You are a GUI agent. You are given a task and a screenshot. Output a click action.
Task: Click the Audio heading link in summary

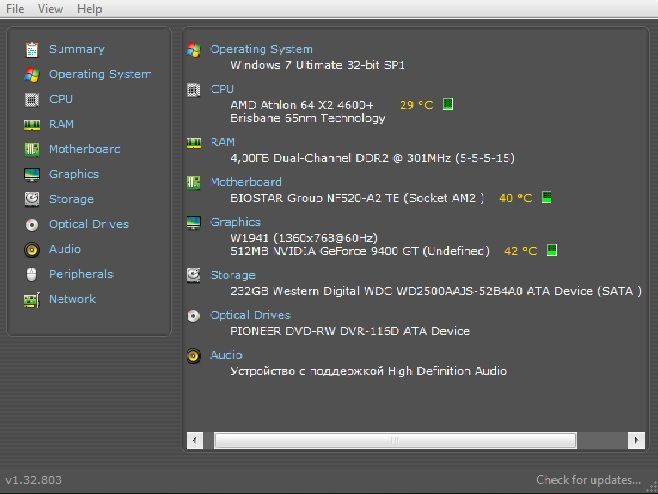(x=226, y=355)
